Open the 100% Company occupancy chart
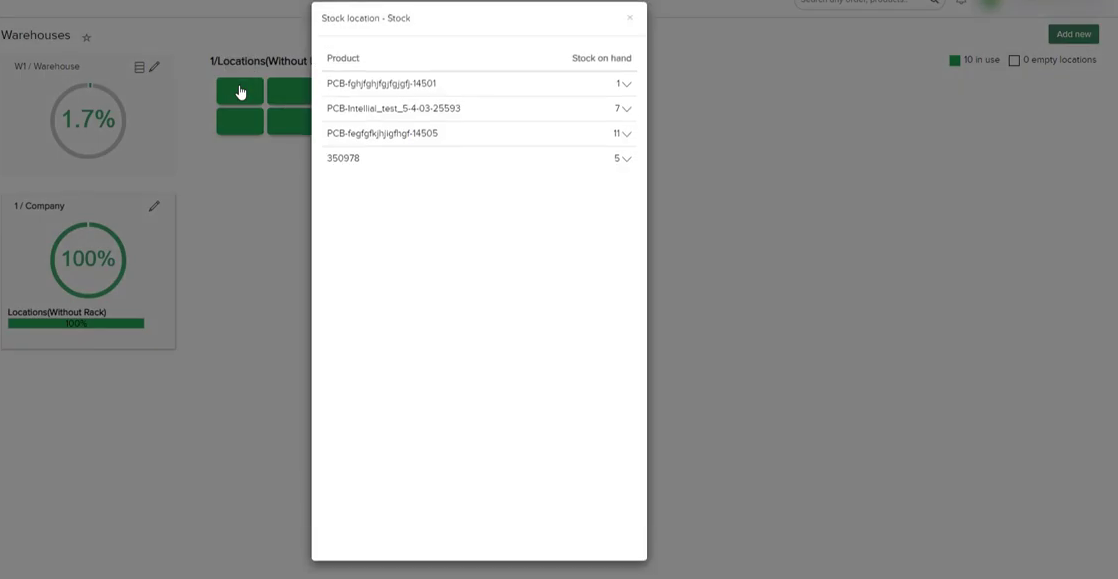The height and width of the screenshot is (579, 1118). [88, 259]
